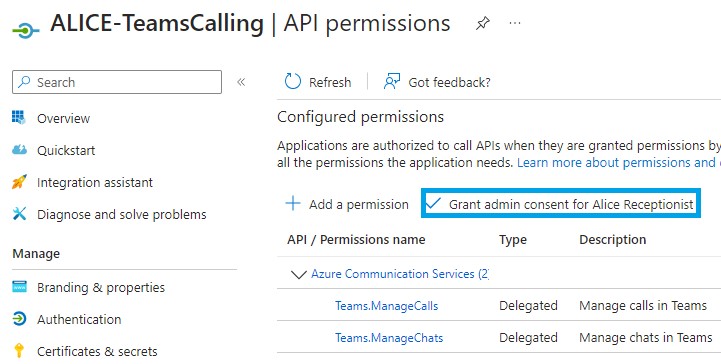The height and width of the screenshot is (364, 721).
Task: Collapse the Azure Communication Services group chevron
Action: click(x=299, y=274)
